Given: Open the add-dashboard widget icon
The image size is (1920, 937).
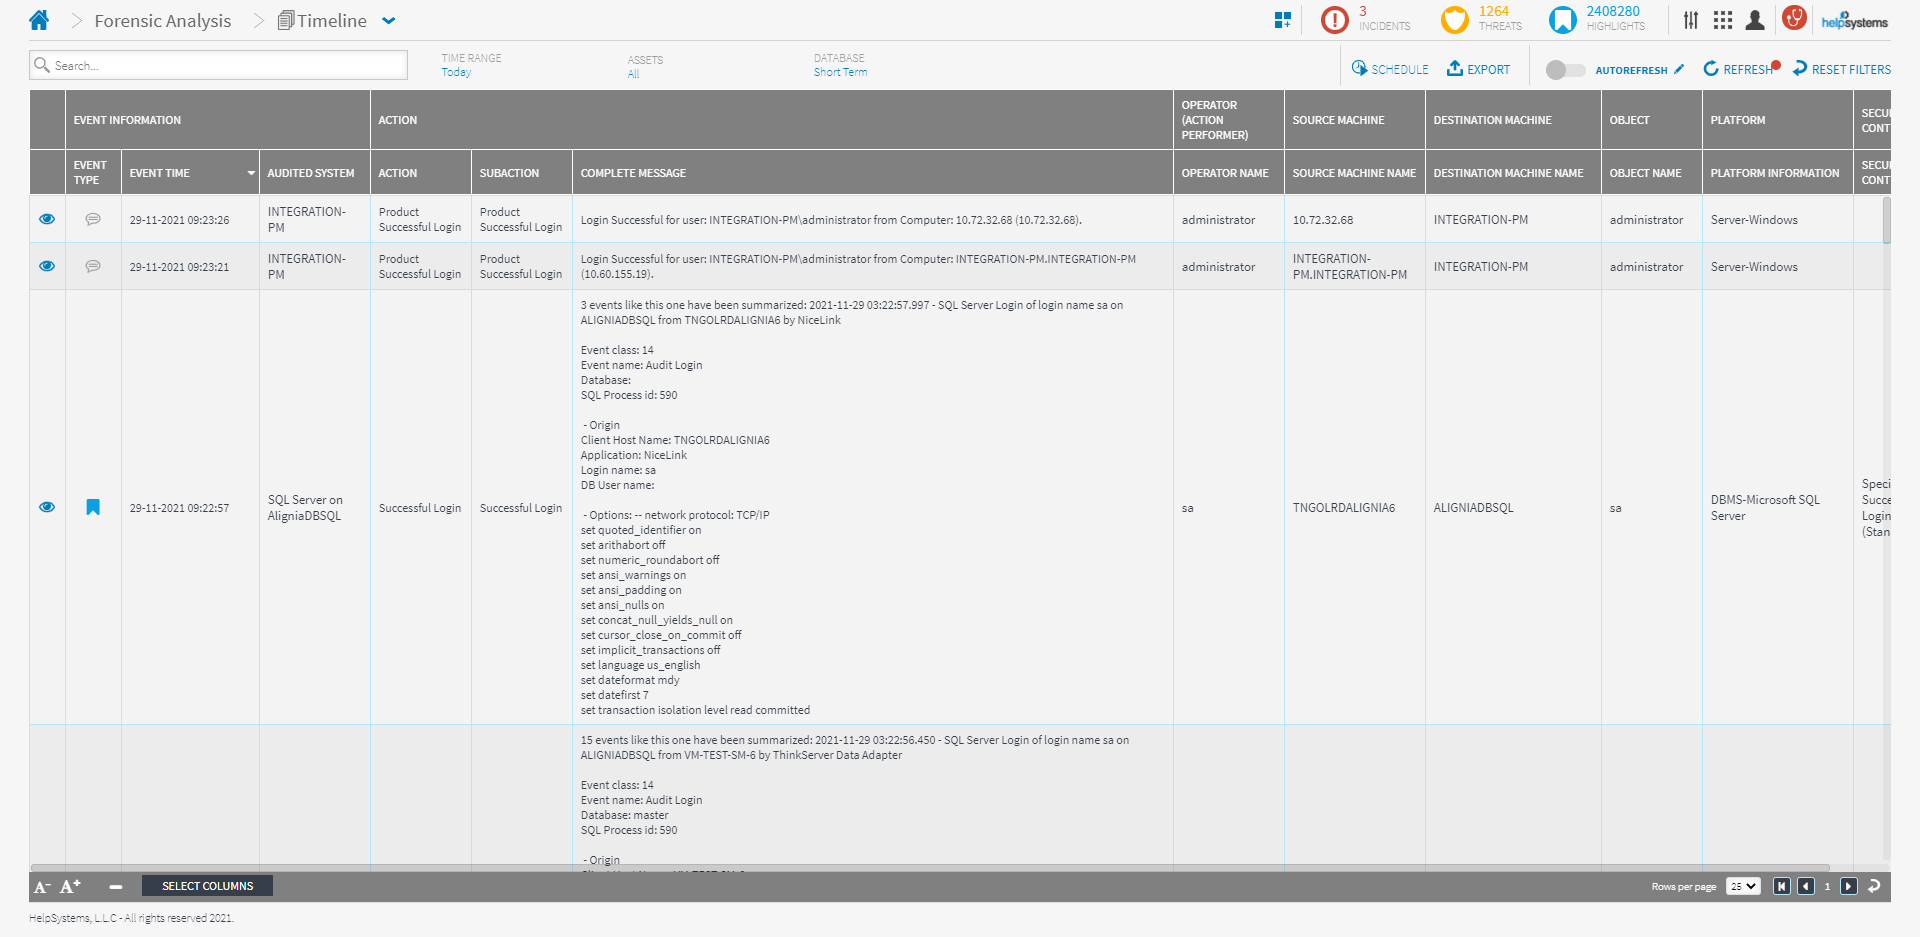Looking at the screenshot, I should pos(1282,20).
